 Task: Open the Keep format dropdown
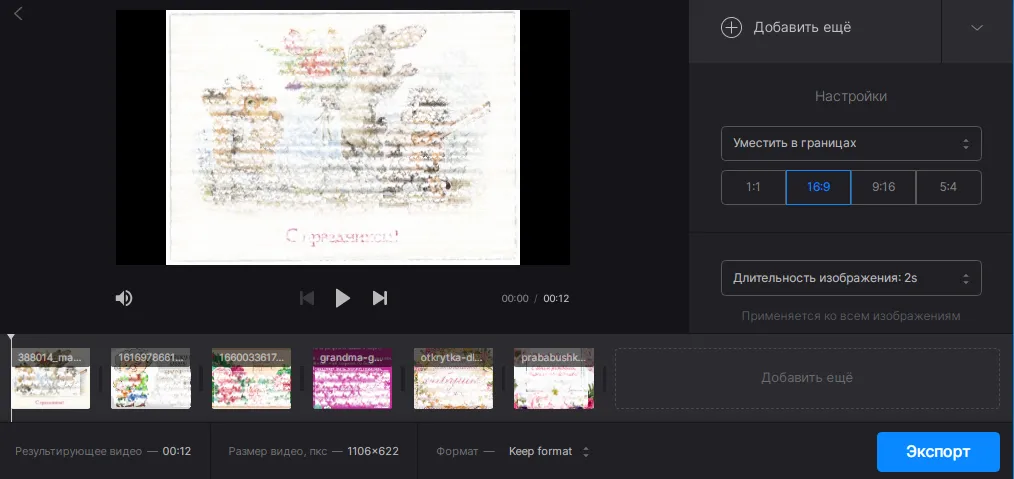548,451
